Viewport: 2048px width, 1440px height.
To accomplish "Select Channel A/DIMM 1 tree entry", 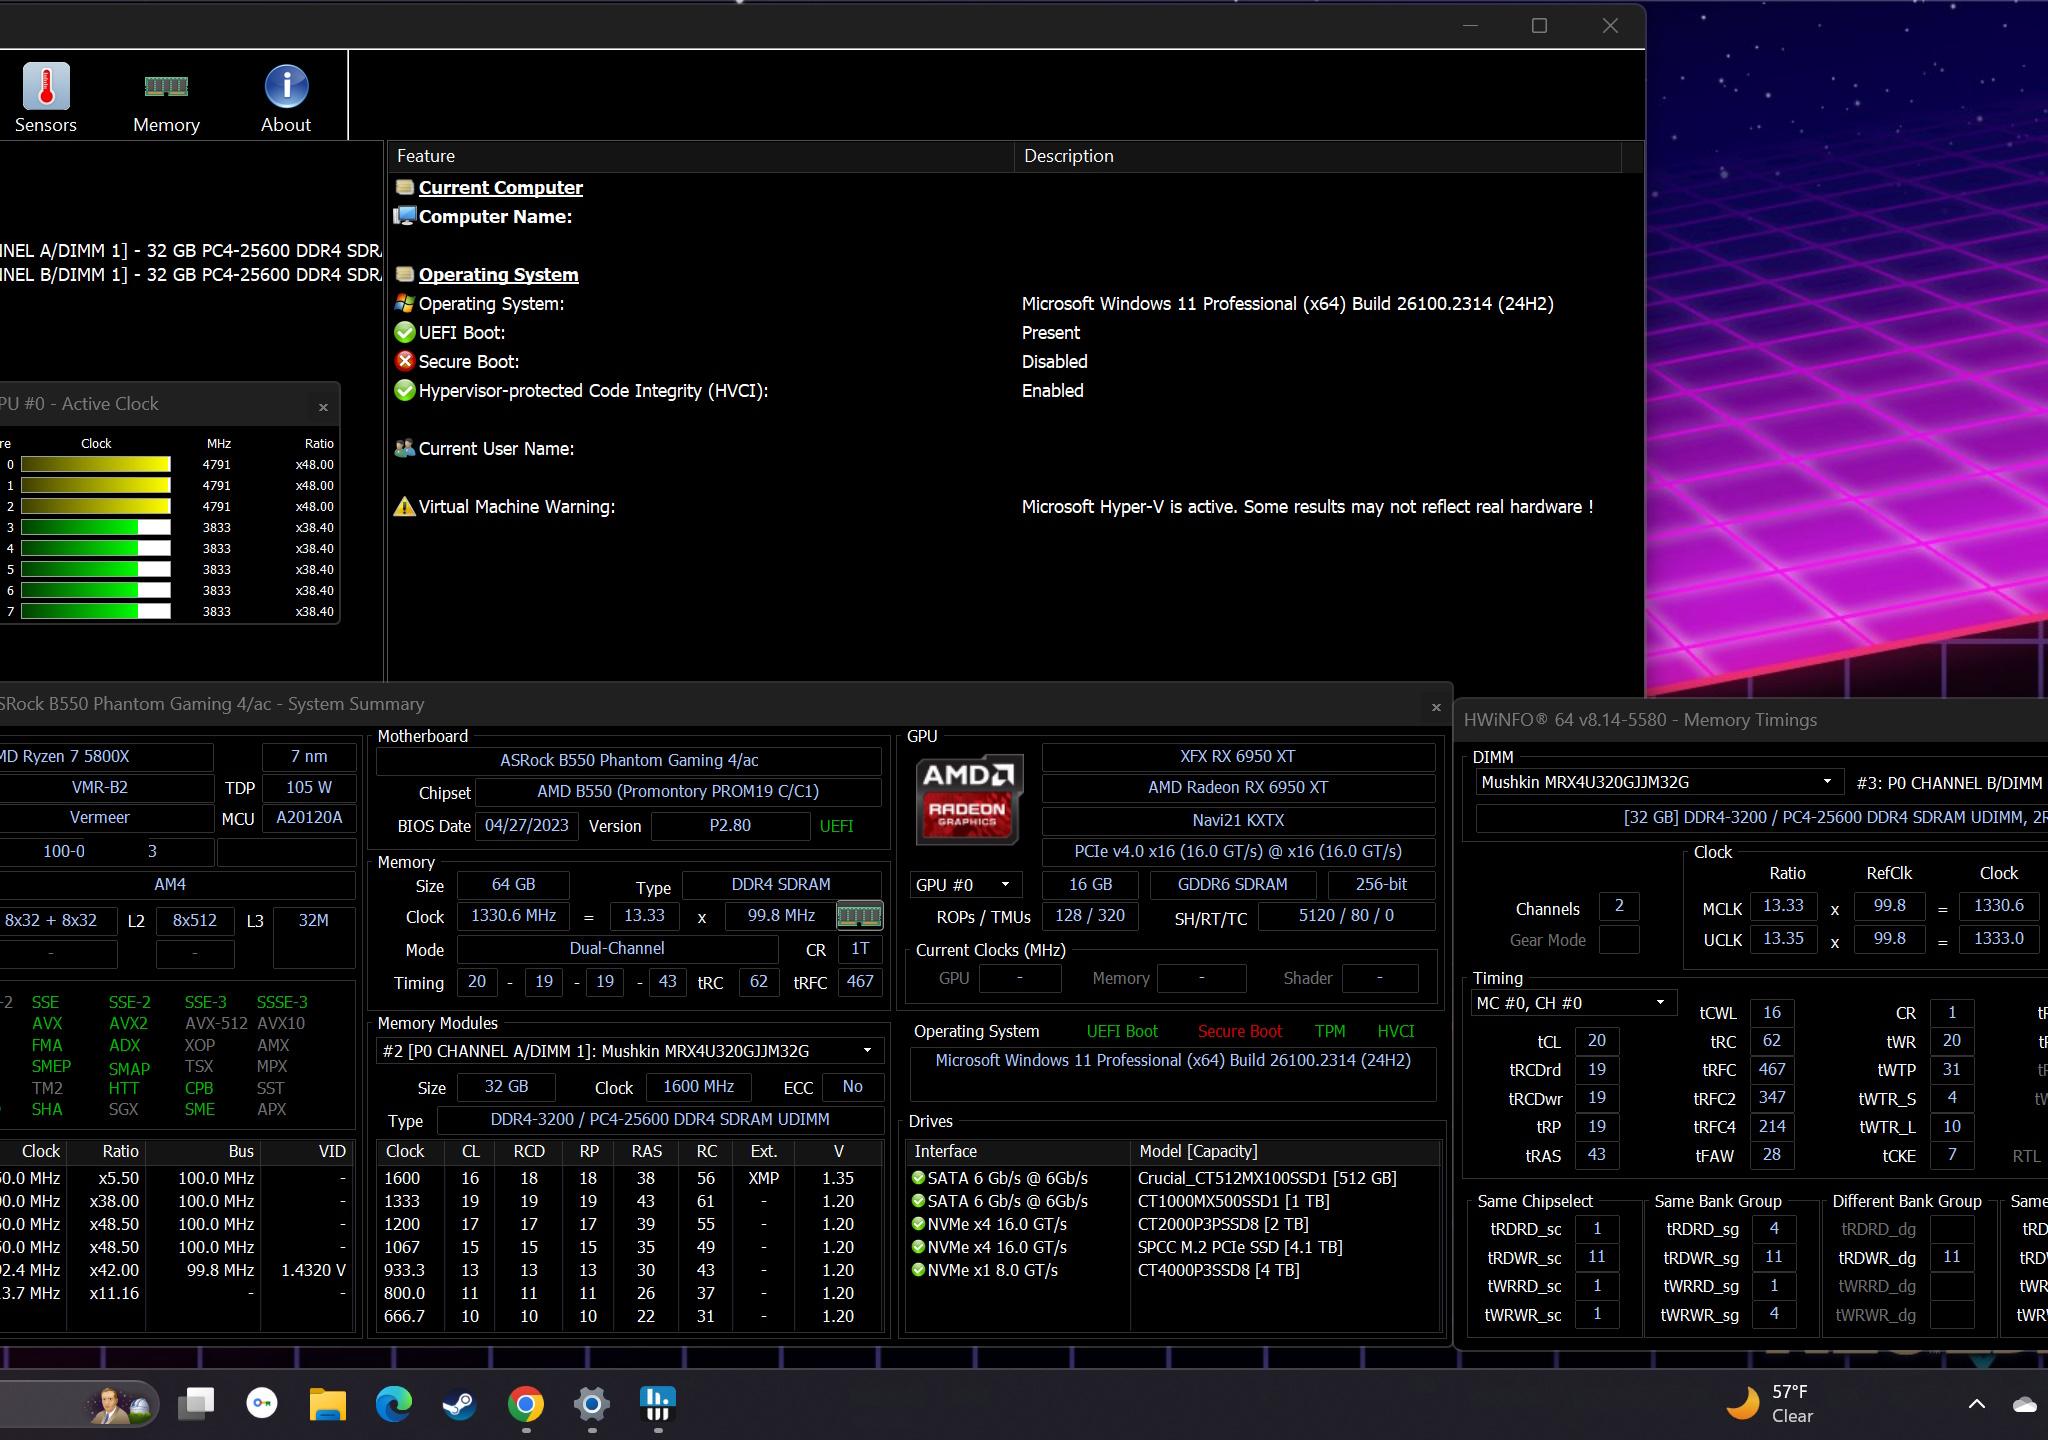I will [x=191, y=250].
